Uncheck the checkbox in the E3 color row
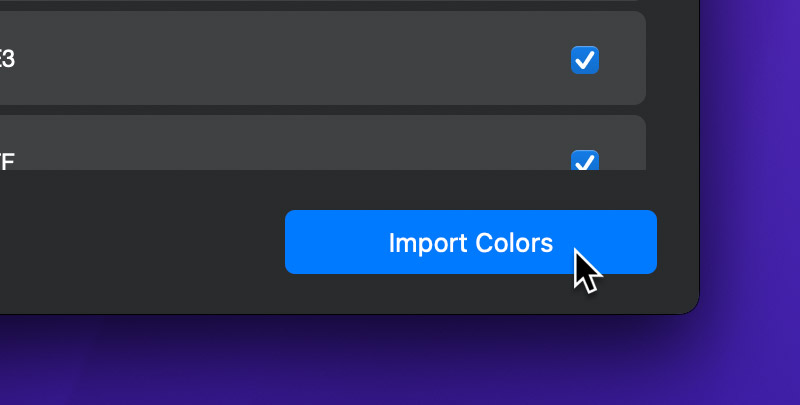Screen dimensions: 800x405 [585, 60]
